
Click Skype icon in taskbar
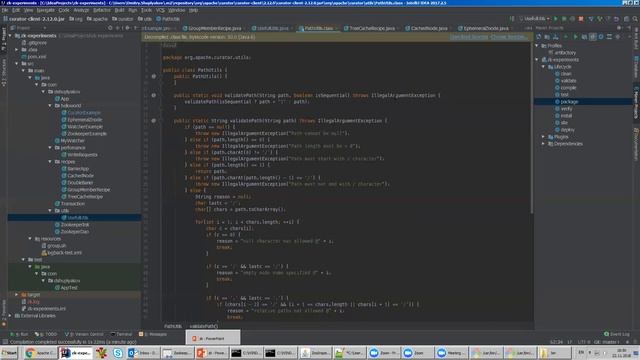[x=118, y=353]
